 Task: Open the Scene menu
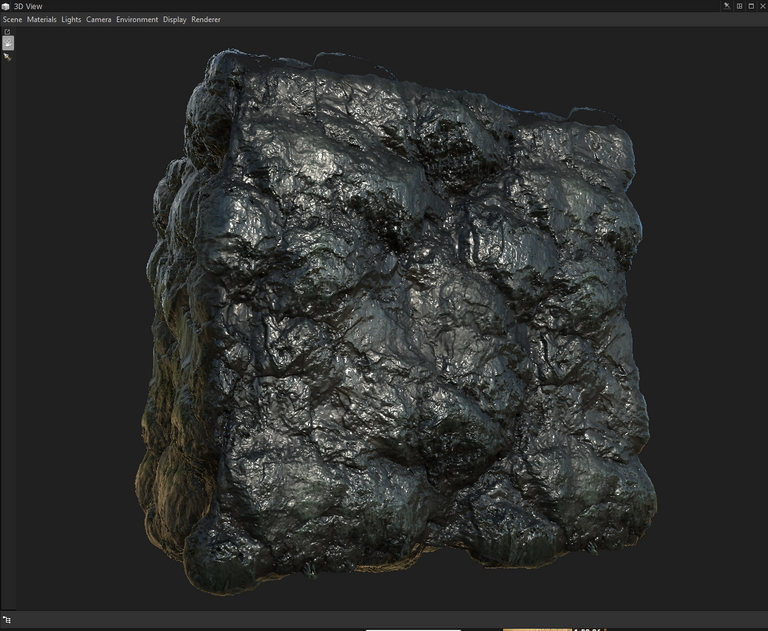[x=12, y=20]
